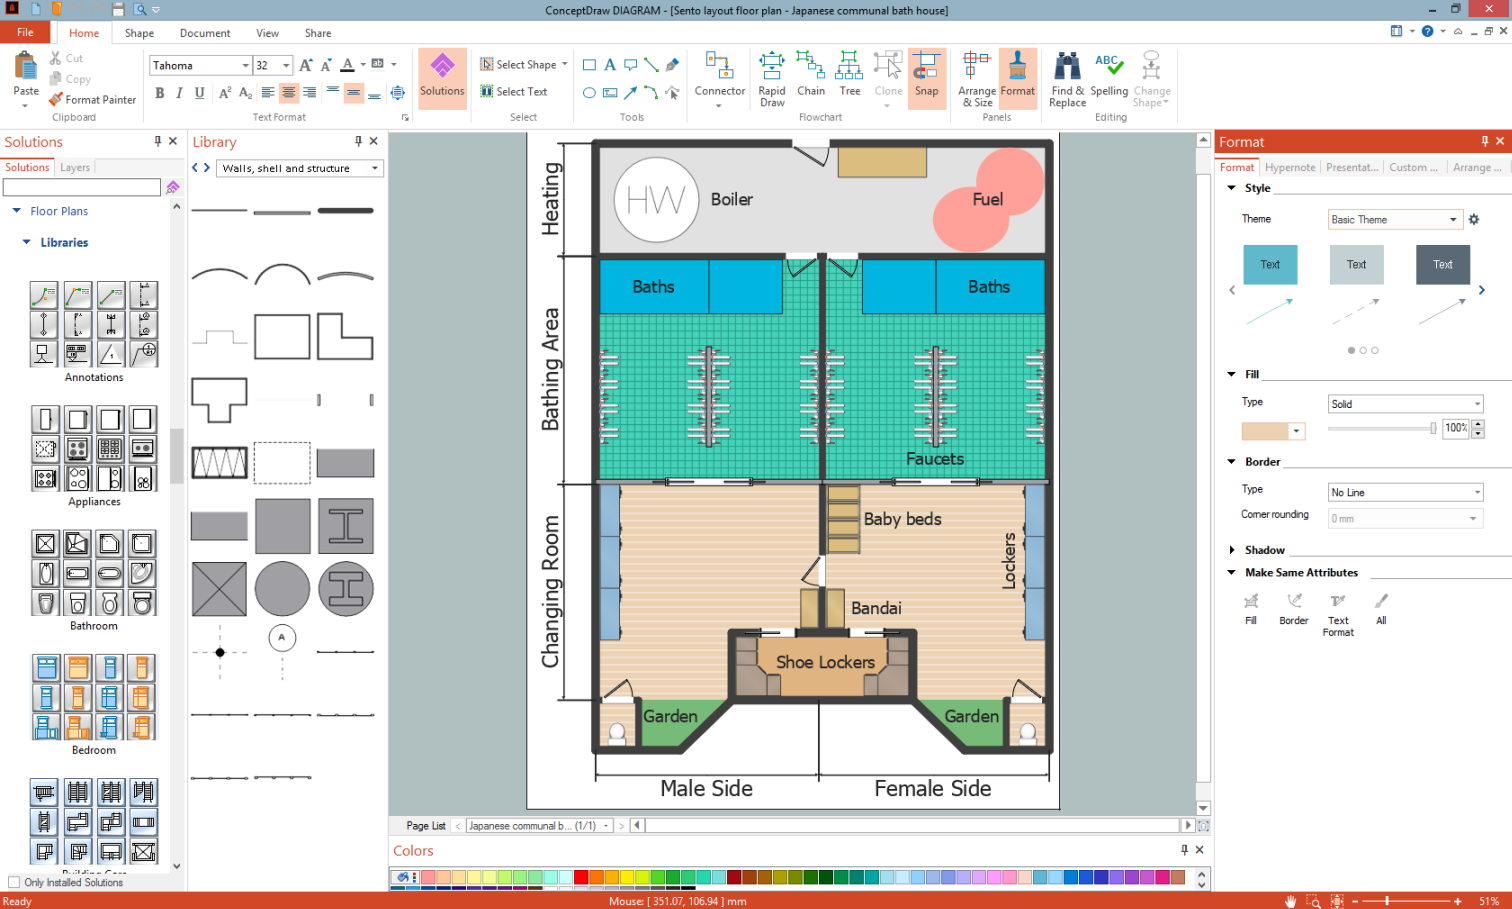Switch to the Layers tab
Screen dimensions: 1512x909
coord(75,168)
